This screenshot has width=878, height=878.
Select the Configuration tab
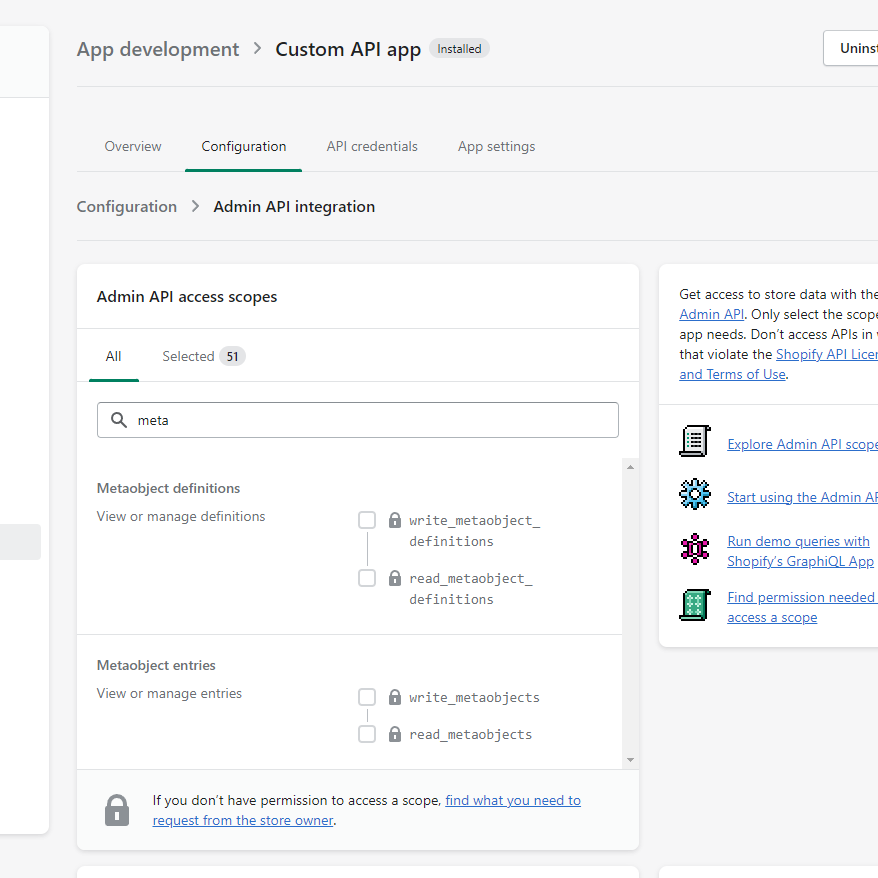[x=244, y=147]
